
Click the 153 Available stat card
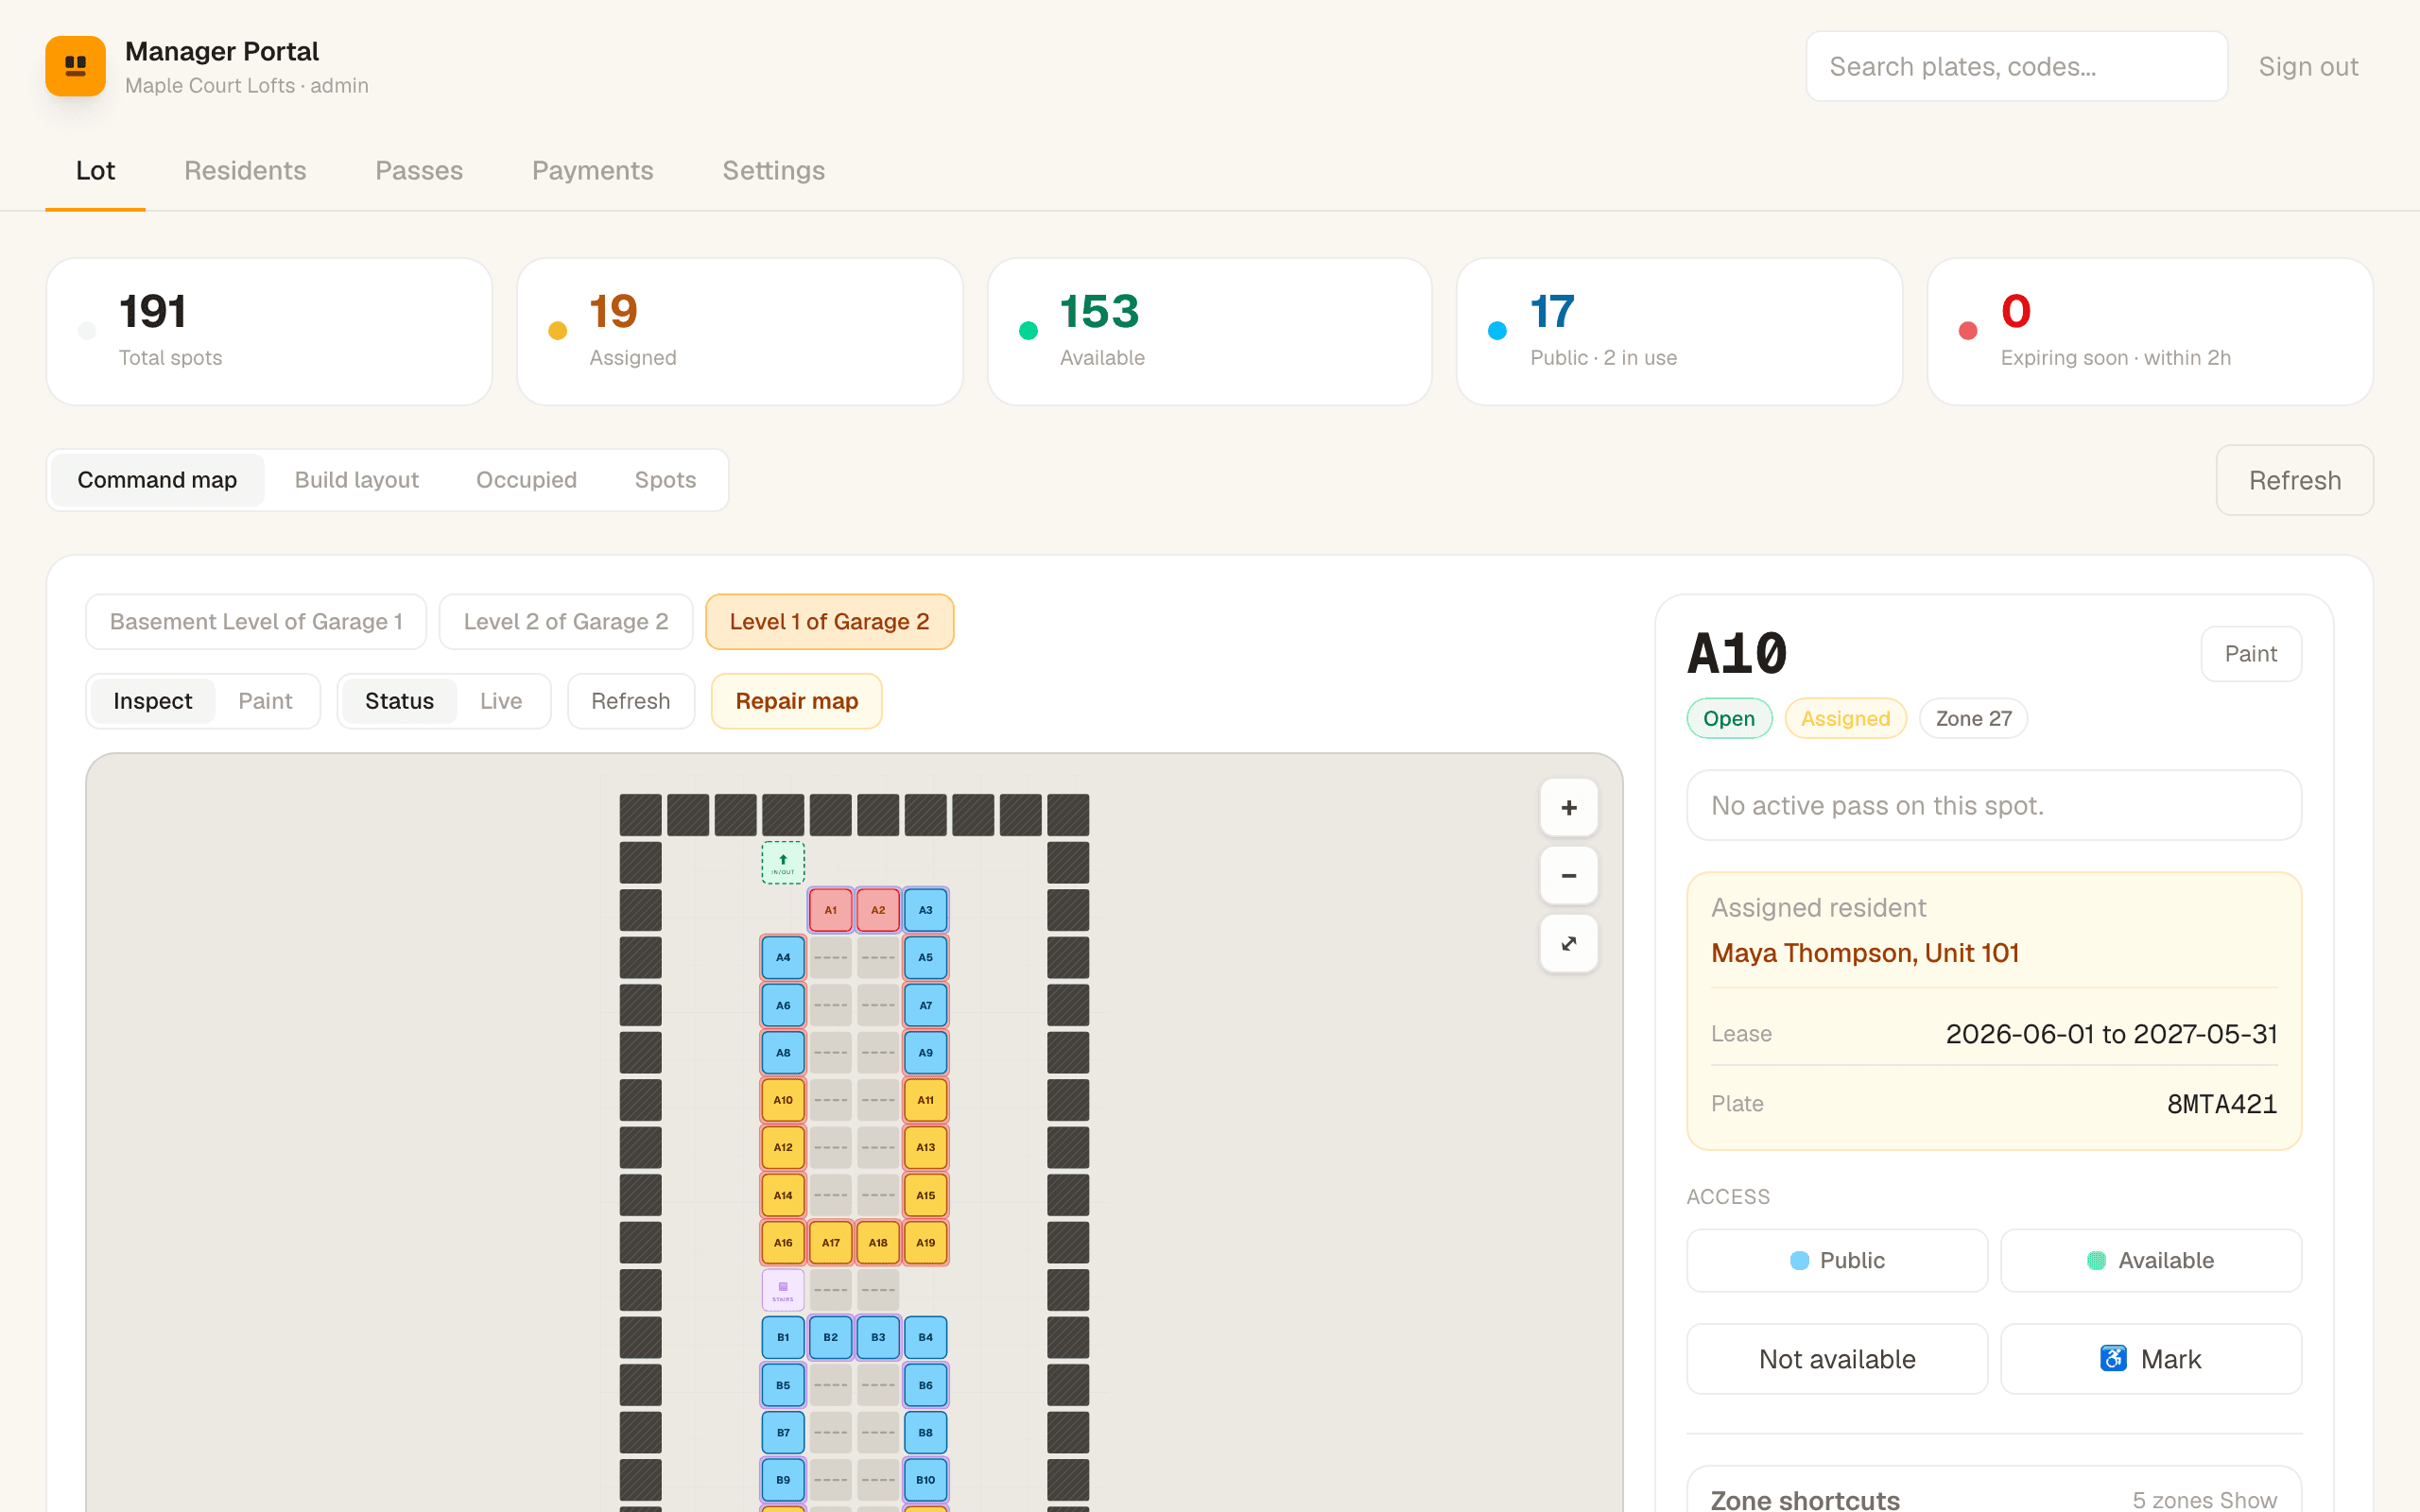1209,331
